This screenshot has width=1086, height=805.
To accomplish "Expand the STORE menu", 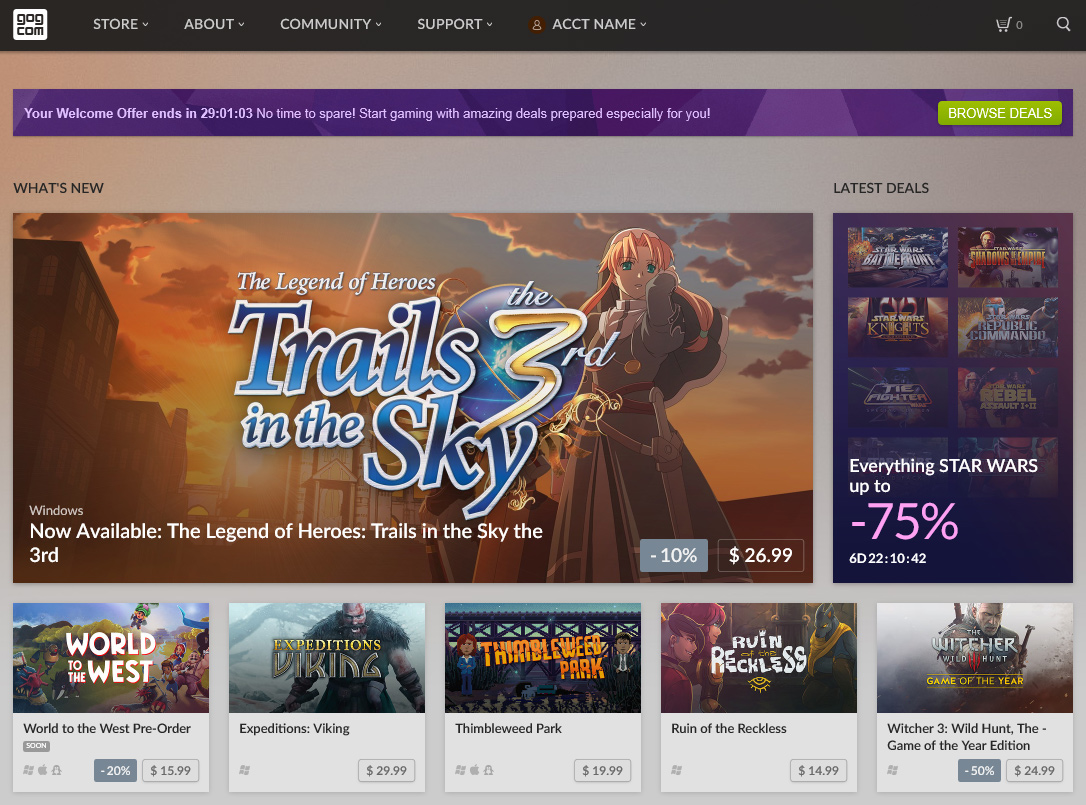I will click(121, 24).
